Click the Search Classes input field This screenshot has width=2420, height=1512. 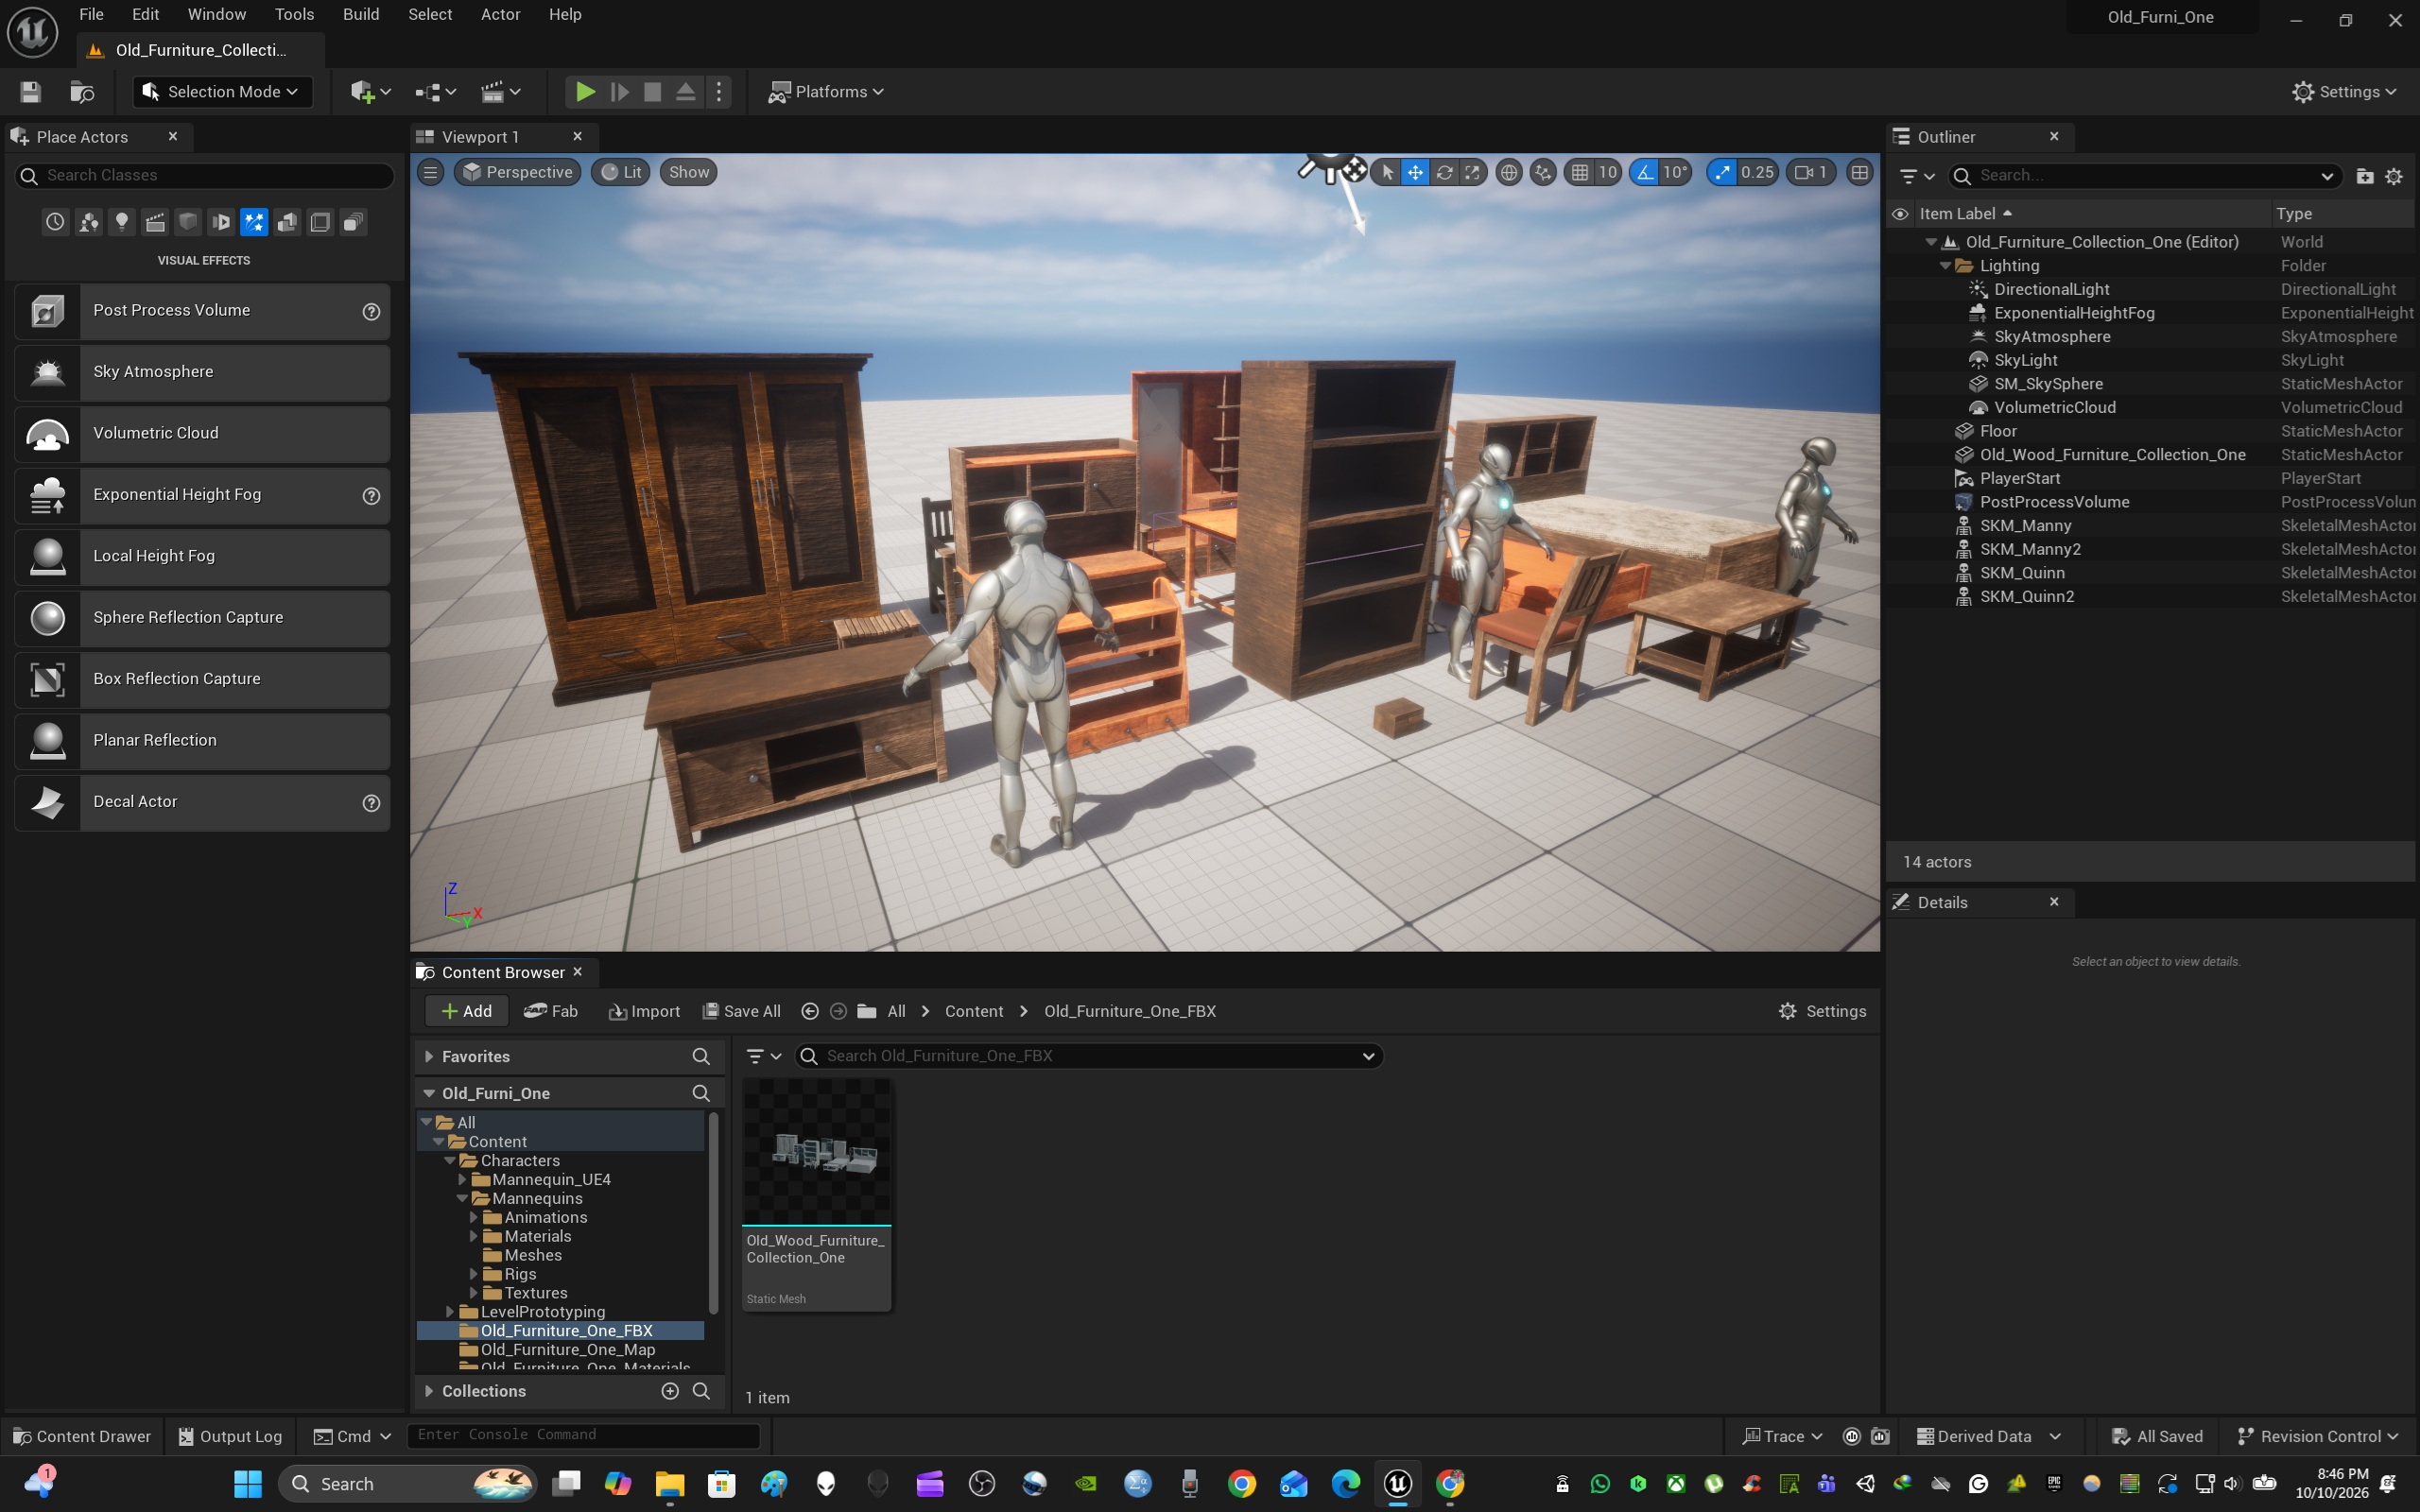(x=205, y=176)
